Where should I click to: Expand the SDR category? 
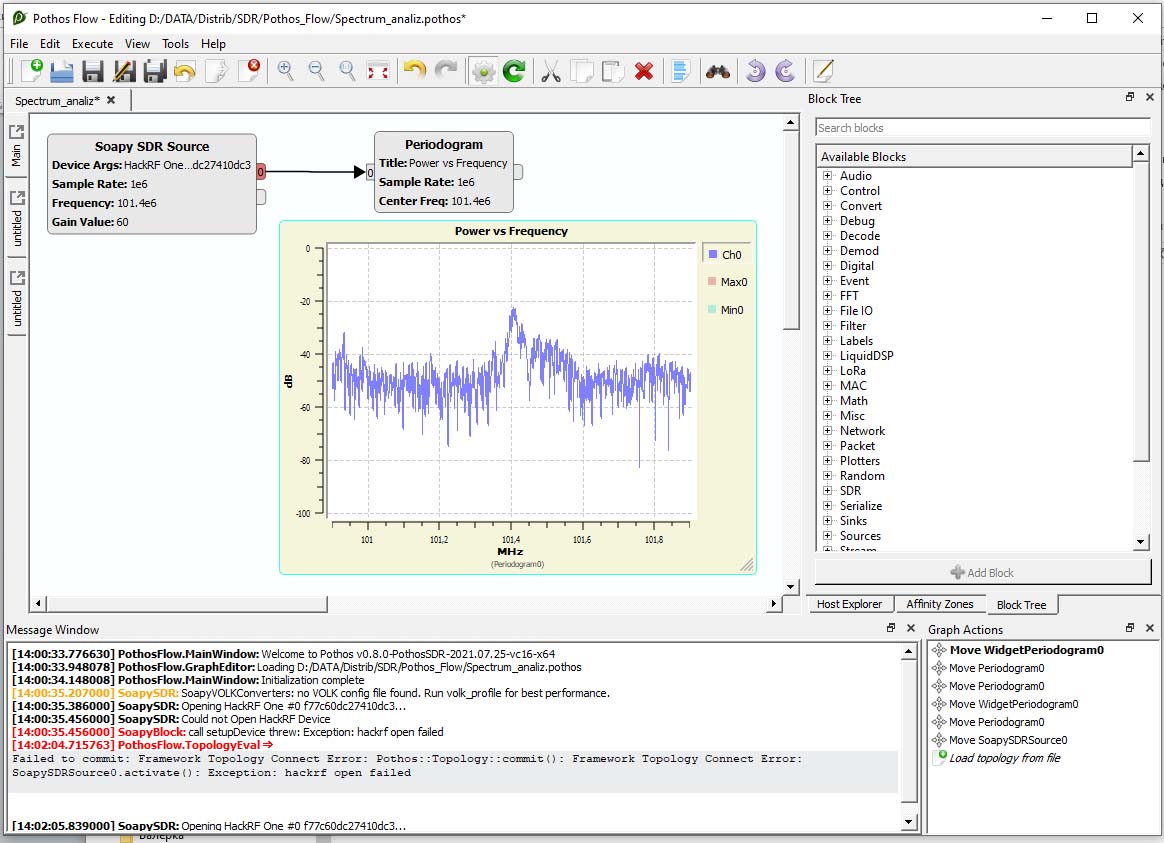point(828,491)
